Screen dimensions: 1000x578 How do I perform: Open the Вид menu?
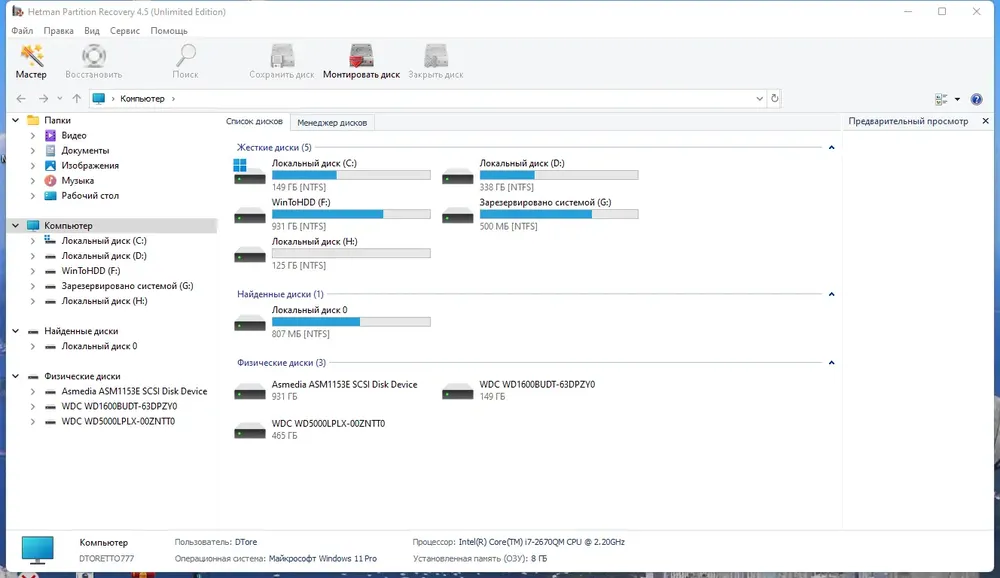pyautogui.click(x=92, y=31)
